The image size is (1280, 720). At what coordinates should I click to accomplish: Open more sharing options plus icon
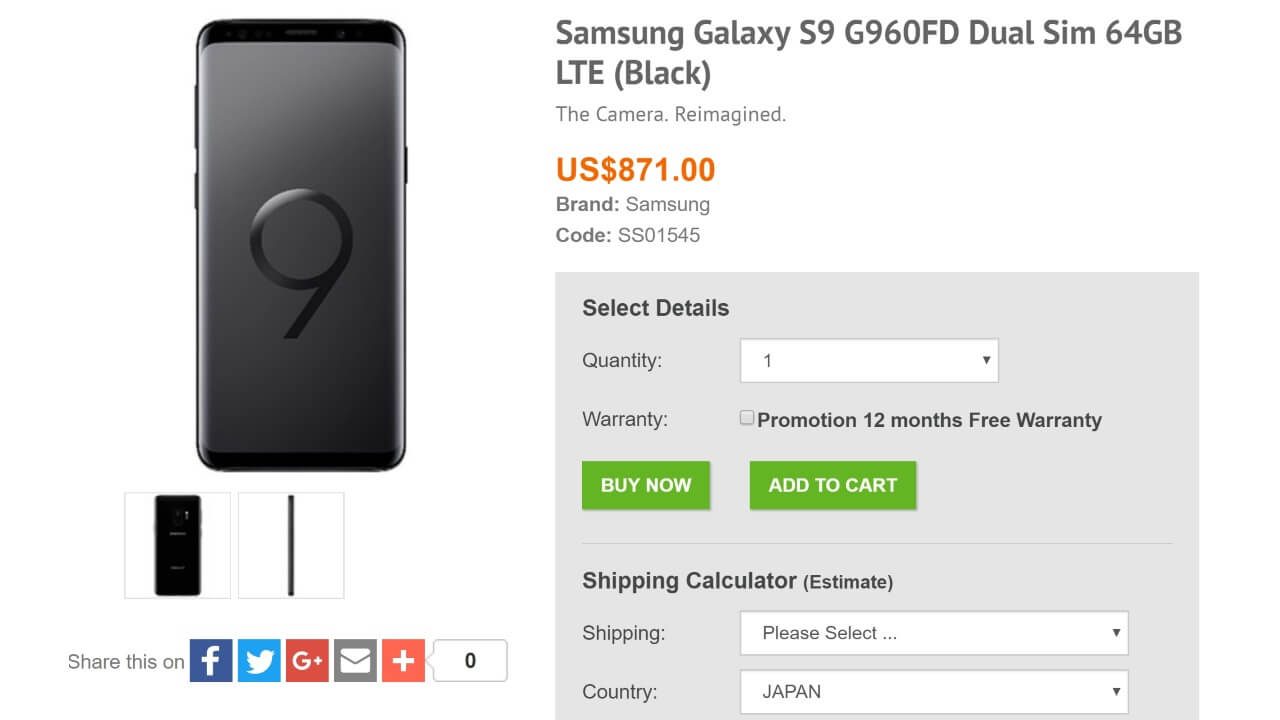[x=403, y=661]
